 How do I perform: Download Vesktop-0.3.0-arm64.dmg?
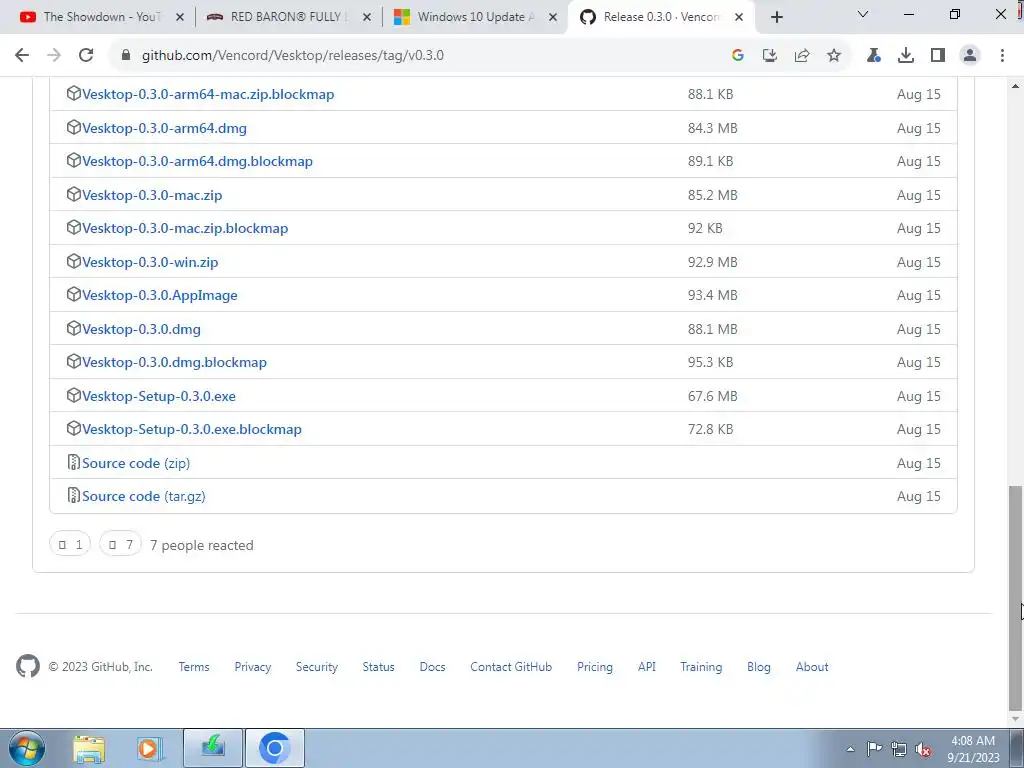165,128
